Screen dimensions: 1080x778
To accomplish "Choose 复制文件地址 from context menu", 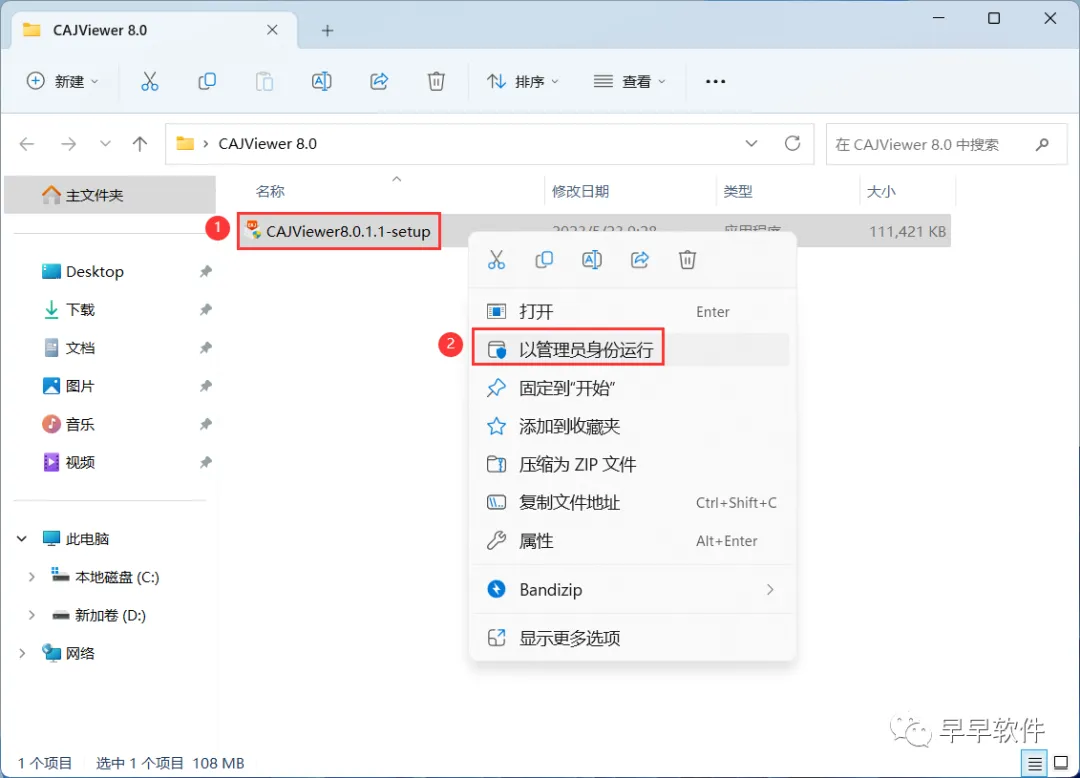I will pyautogui.click(x=632, y=503).
